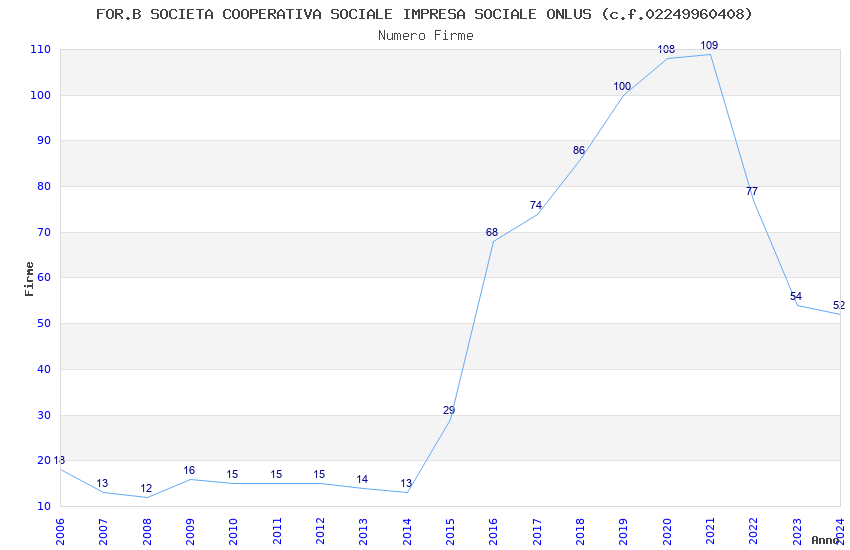Image resolution: width=850 pixels, height=550 pixels.
Task: Pick the data label 15 for year 2012
Action: click(319, 475)
